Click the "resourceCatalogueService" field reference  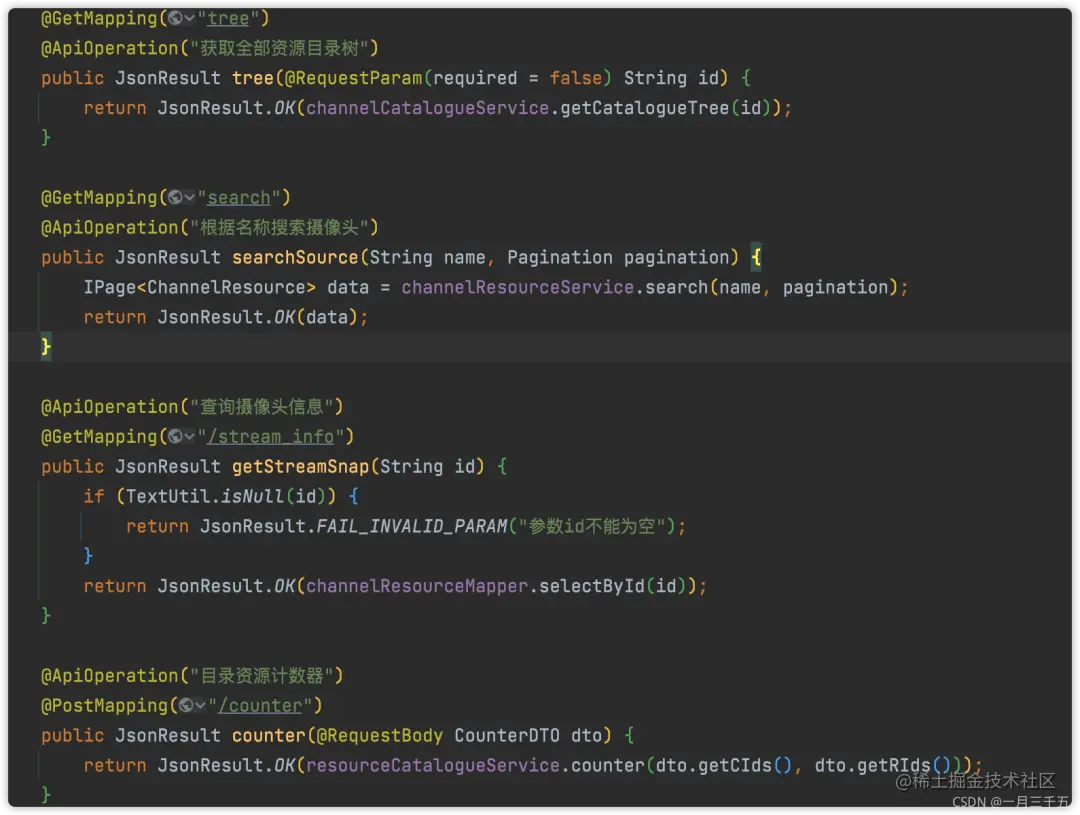click(x=433, y=765)
